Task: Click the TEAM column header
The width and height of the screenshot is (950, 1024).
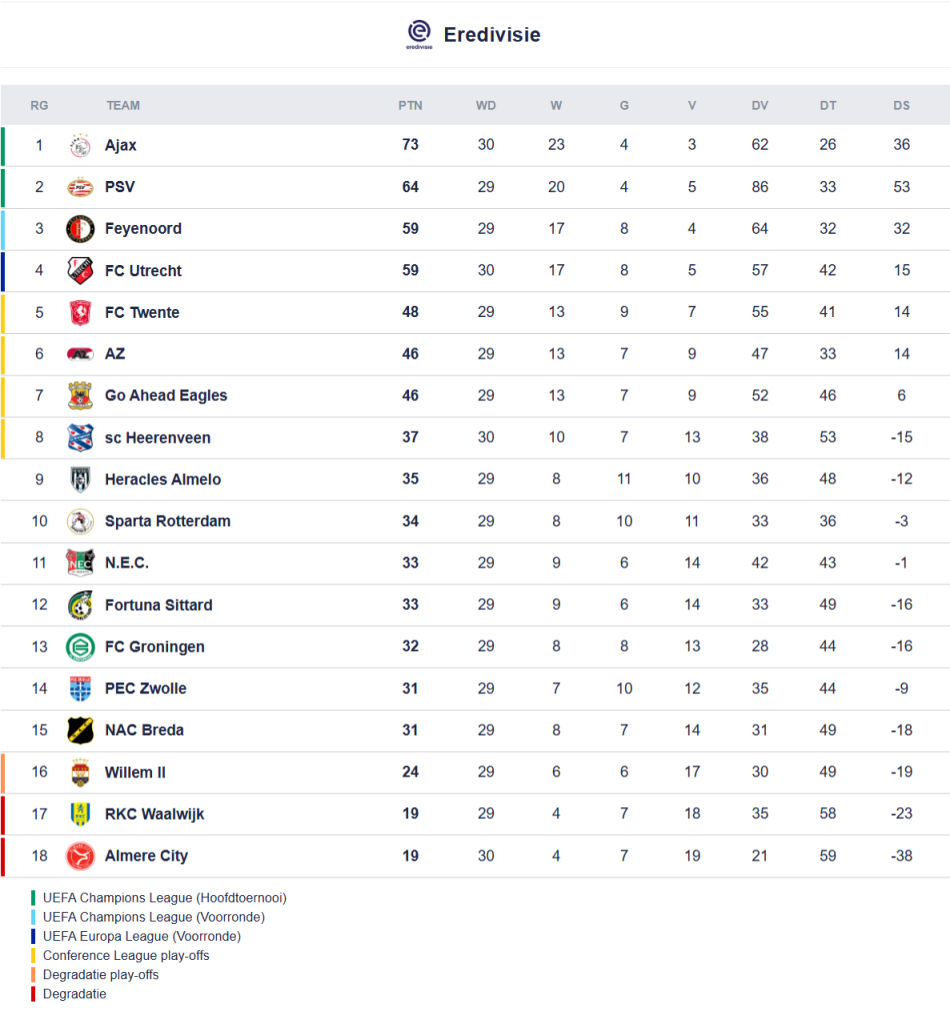Action: tap(123, 106)
